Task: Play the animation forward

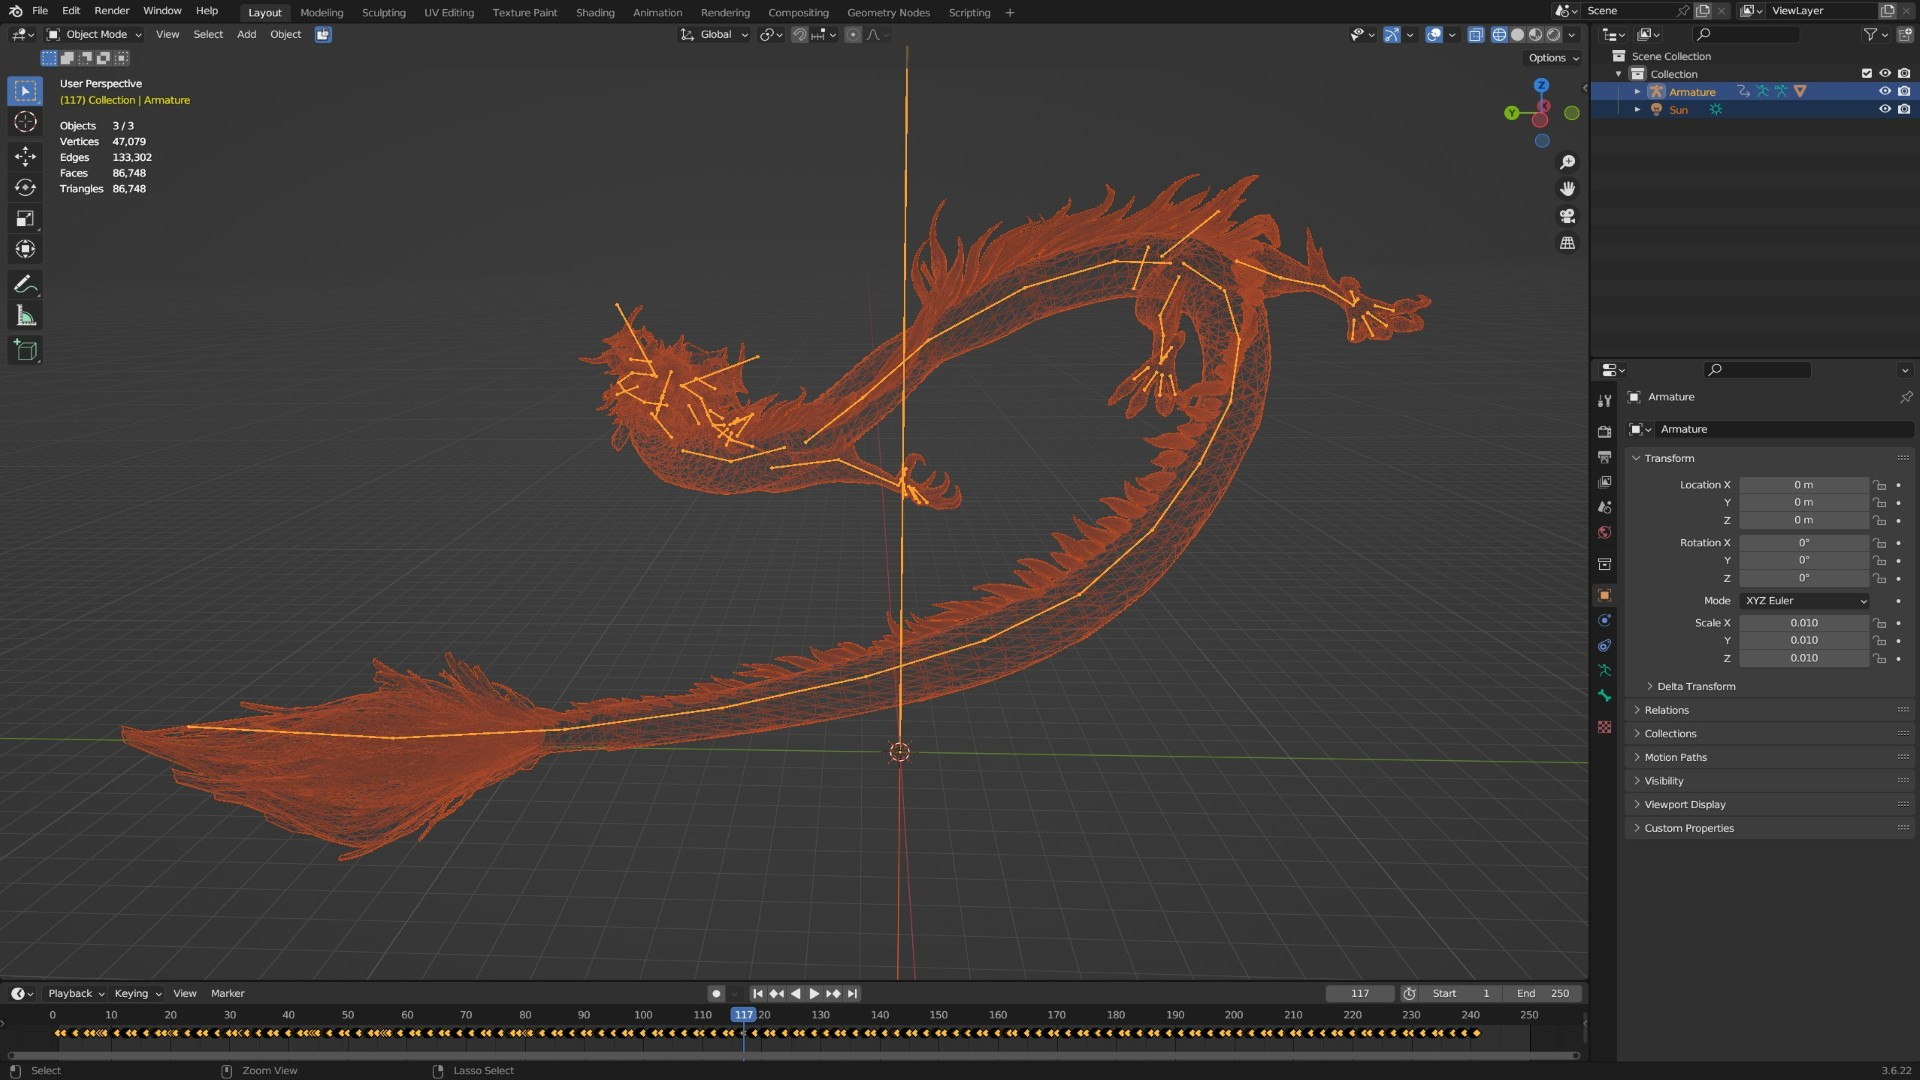Action: 814,993
